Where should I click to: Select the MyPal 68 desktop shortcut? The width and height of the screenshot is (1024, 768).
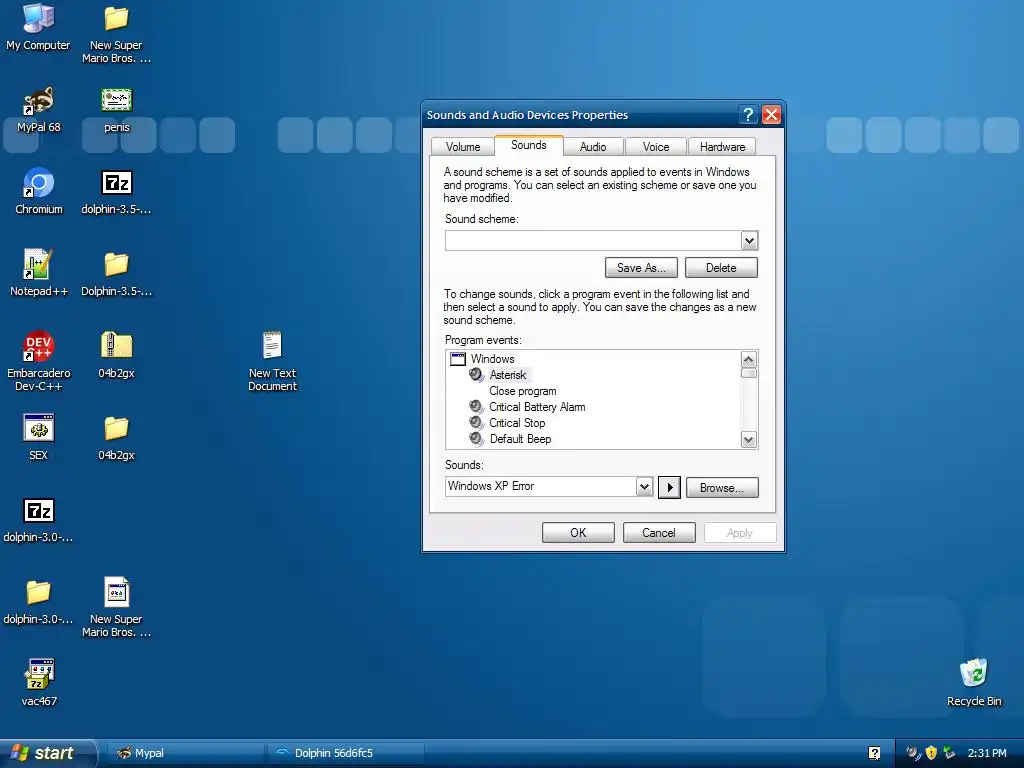click(39, 110)
